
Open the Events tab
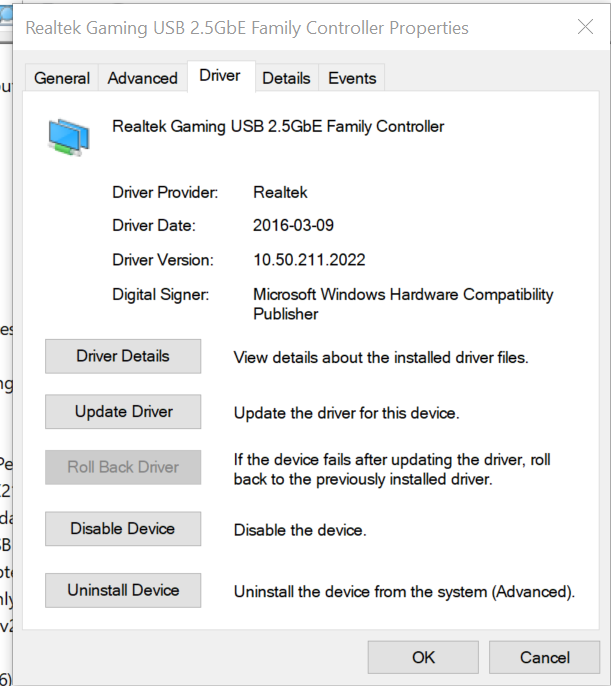352,78
